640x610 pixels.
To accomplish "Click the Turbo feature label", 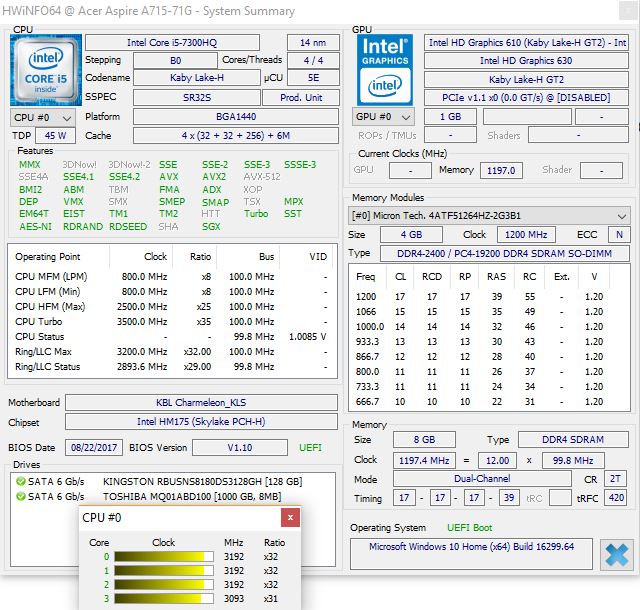I will coord(256,214).
